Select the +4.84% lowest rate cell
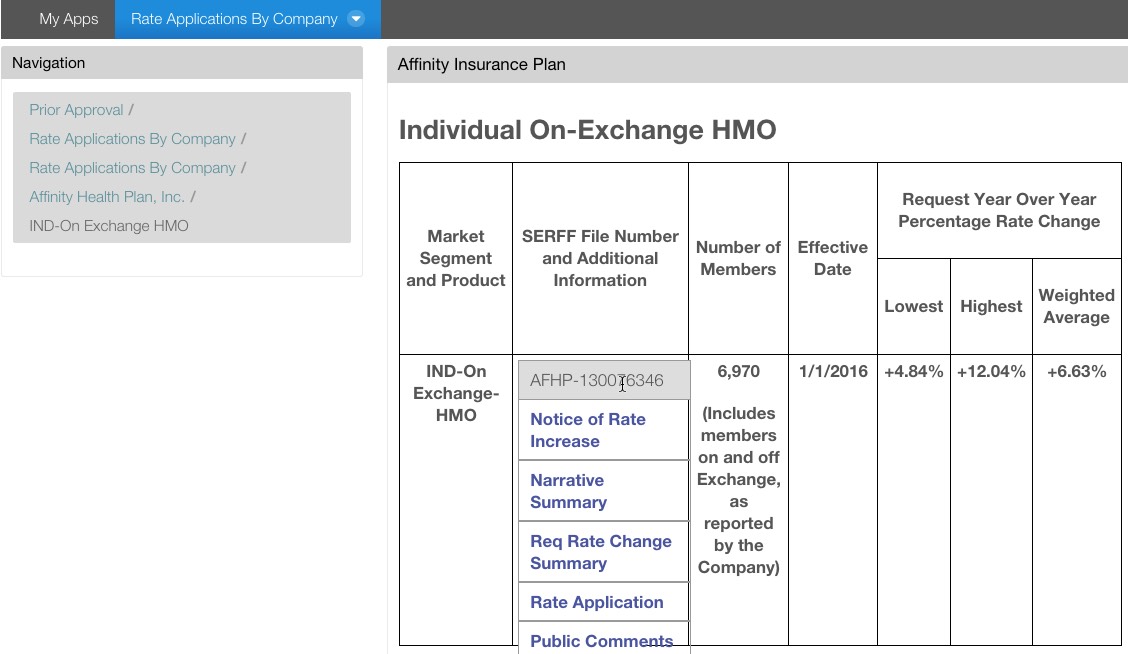1128x654 pixels. pos(913,372)
